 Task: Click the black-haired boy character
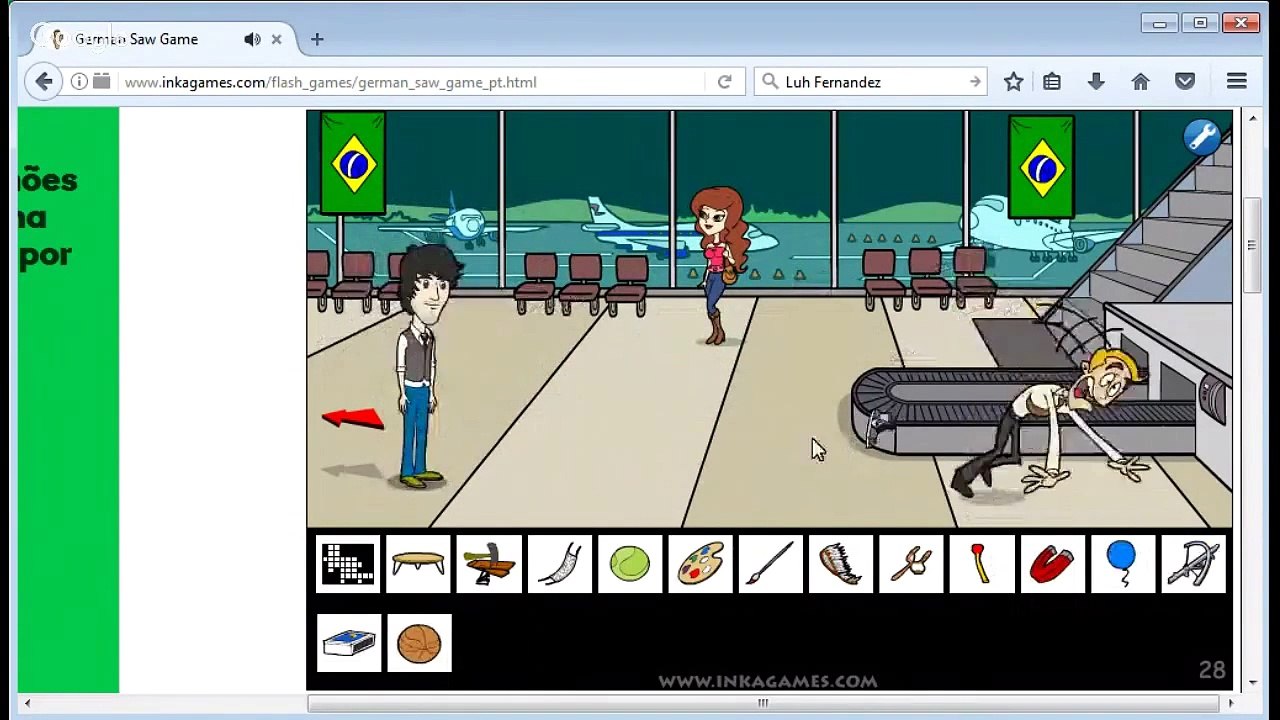pyautogui.click(x=425, y=366)
